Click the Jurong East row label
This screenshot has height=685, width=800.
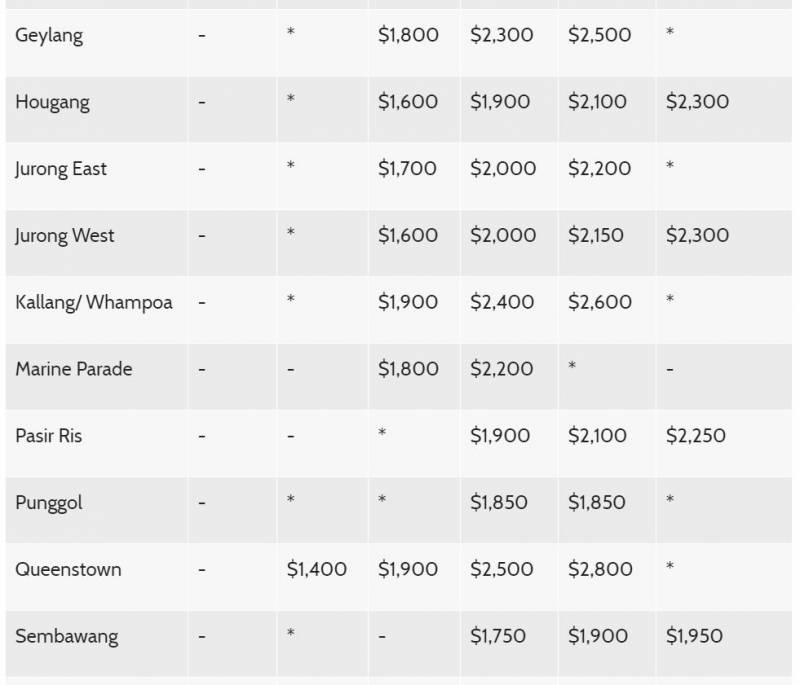click(x=61, y=169)
